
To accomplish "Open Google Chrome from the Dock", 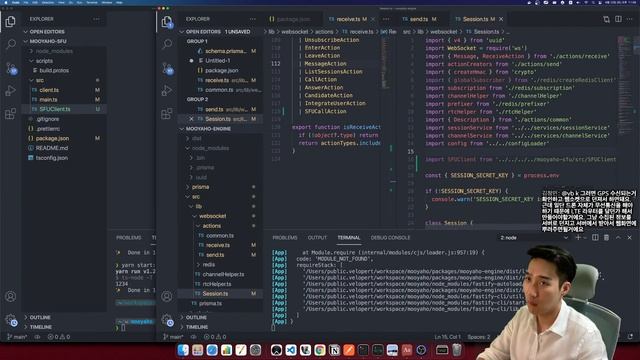I will click(320, 350).
